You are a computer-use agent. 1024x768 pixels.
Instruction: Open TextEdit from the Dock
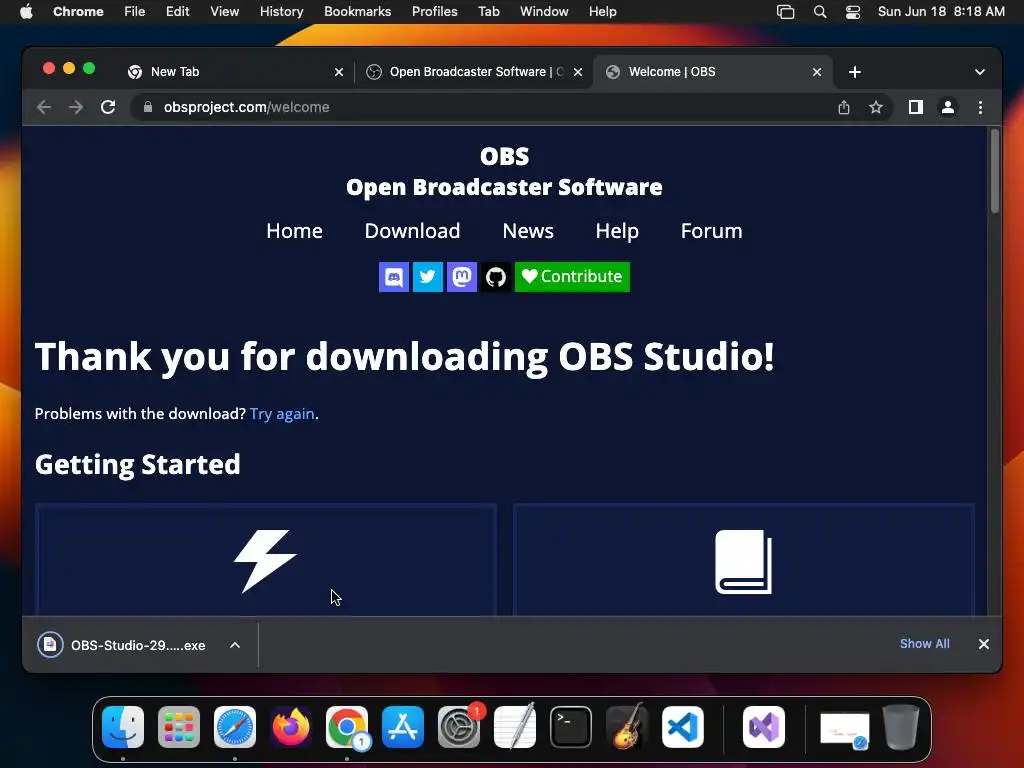(515, 727)
